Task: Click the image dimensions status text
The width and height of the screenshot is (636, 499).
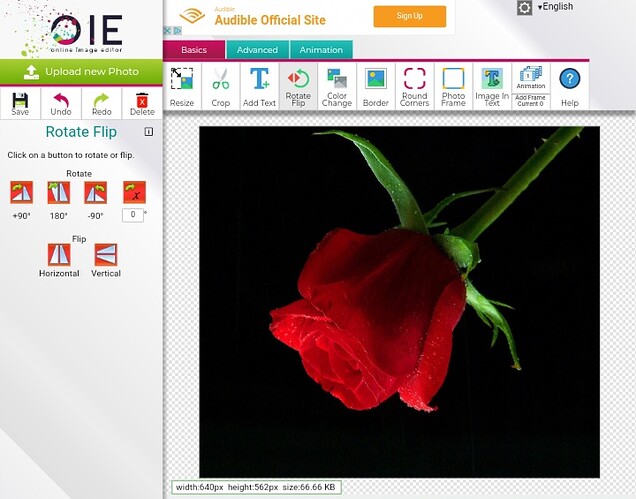Action: (256, 487)
